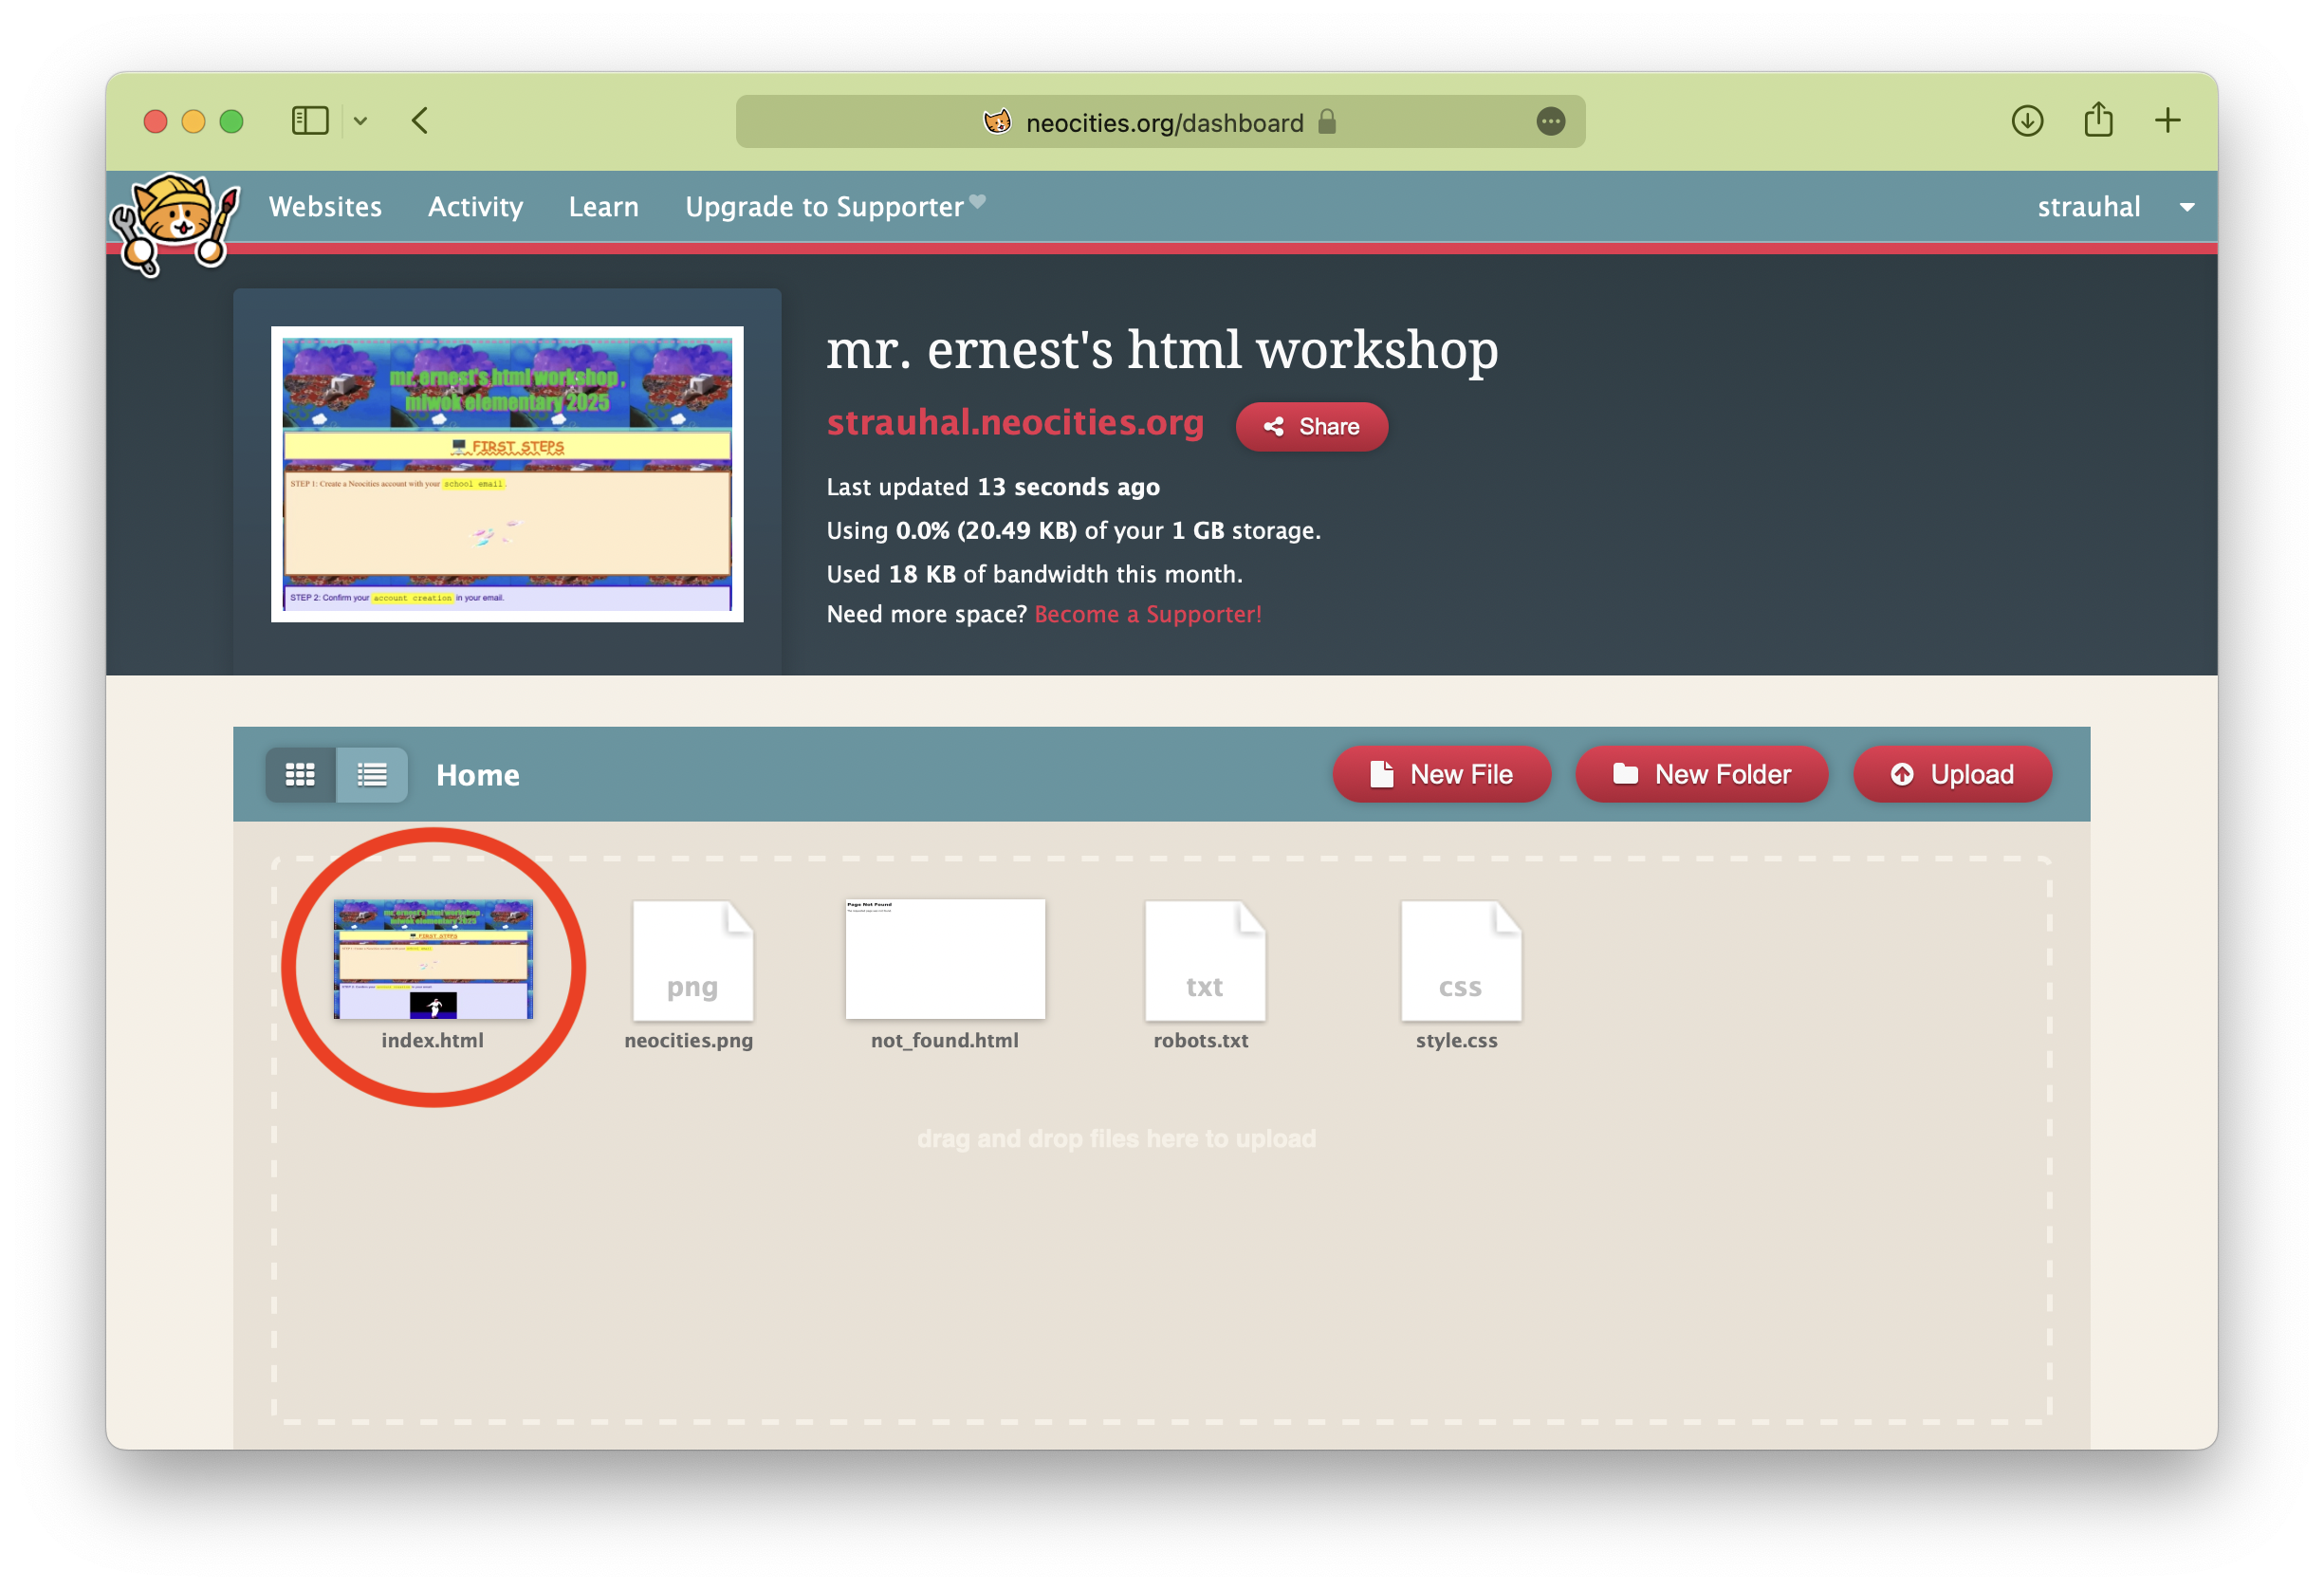This screenshot has width=2324, height=1590.
Task: Click the Upload button
Action: 1952,775
